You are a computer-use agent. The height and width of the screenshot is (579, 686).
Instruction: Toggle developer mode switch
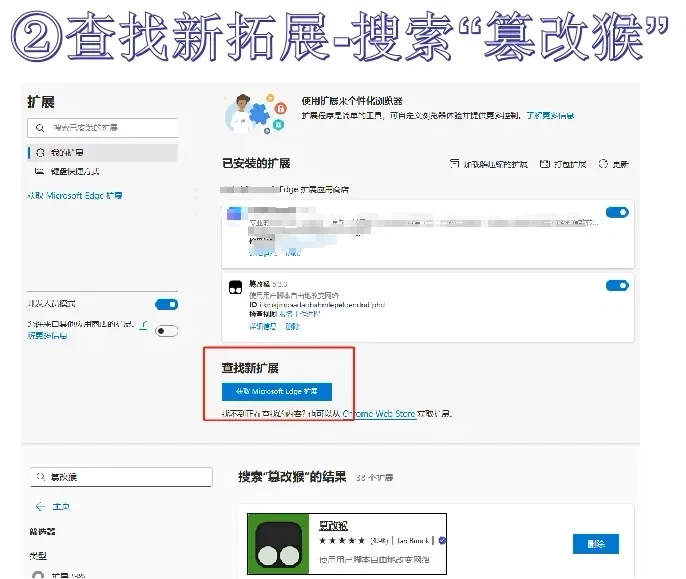(x=166, y=304)
